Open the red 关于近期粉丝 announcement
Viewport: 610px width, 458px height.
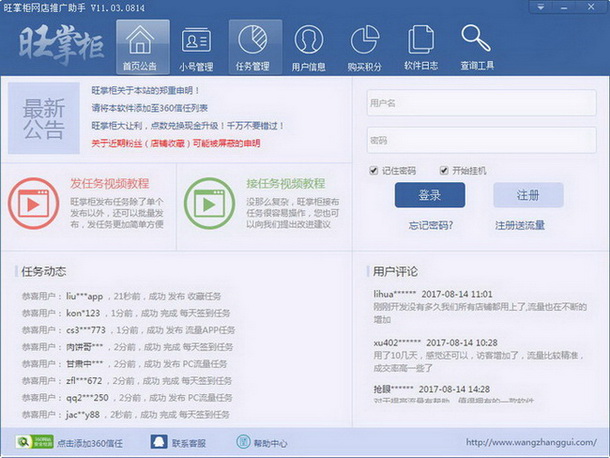(176, 143)
